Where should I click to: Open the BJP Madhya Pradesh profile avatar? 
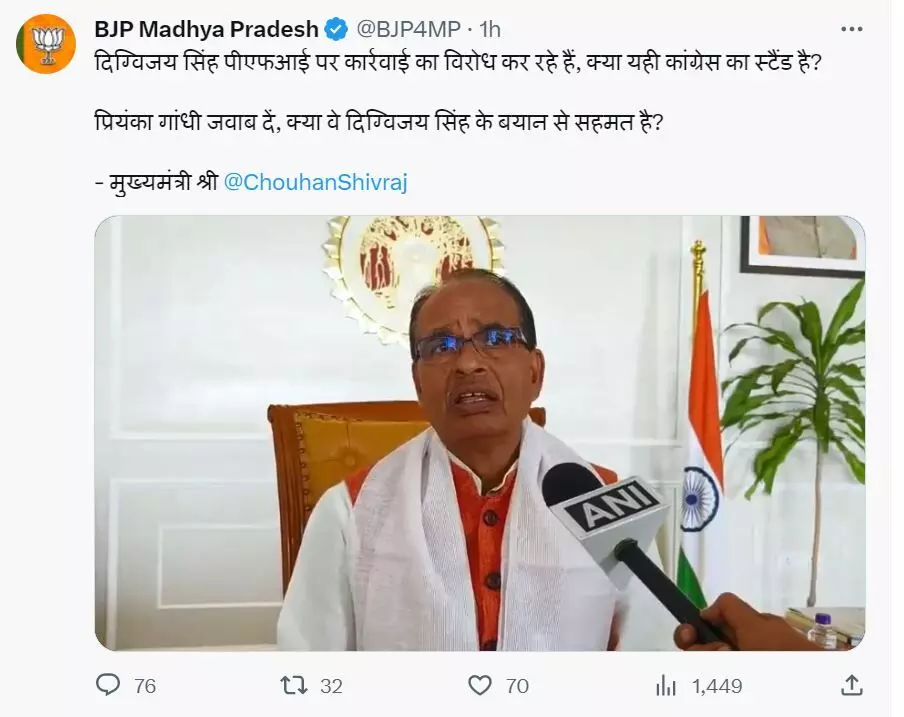[46, 44]
